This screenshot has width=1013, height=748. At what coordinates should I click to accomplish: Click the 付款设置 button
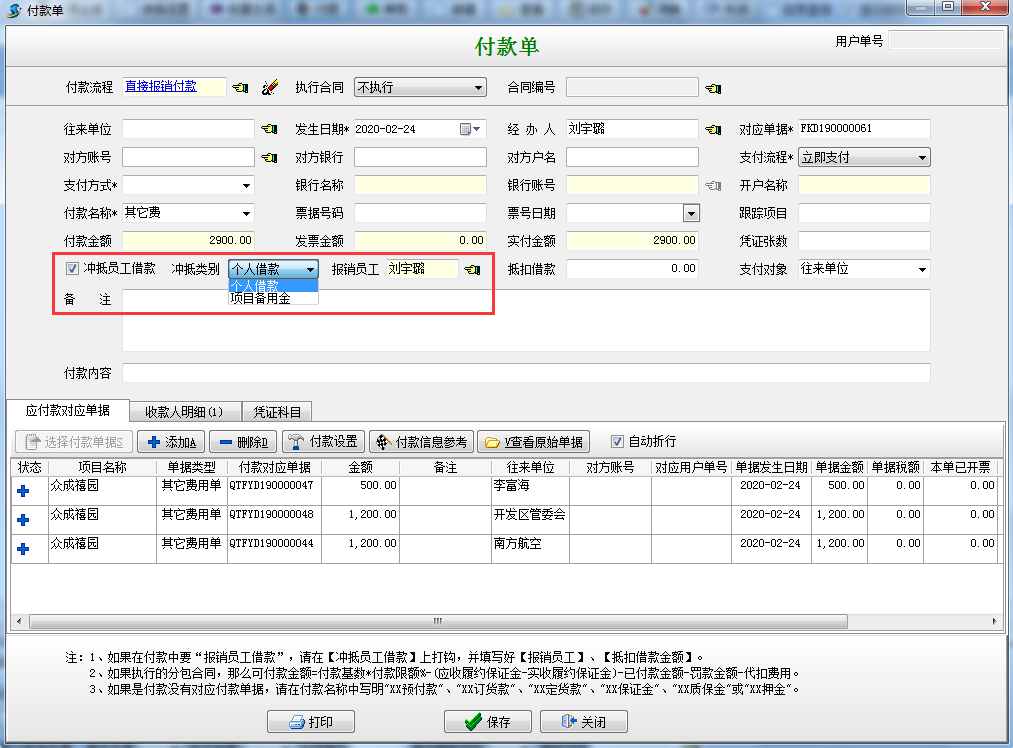[324, 442]
